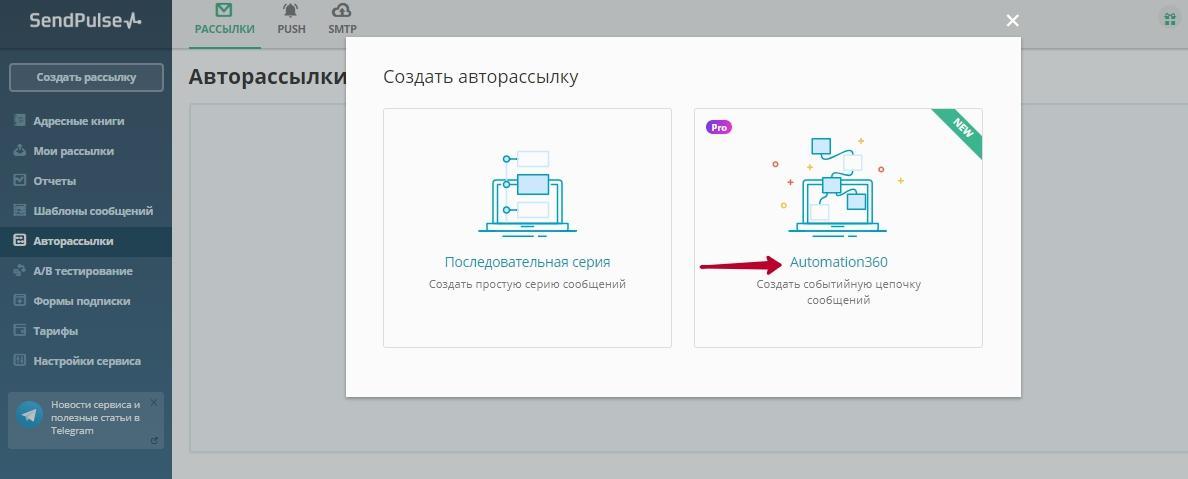Click the Telegram paper-plane icon
This screenshot has width=1188, height=479.
click(x=30, y=415)
